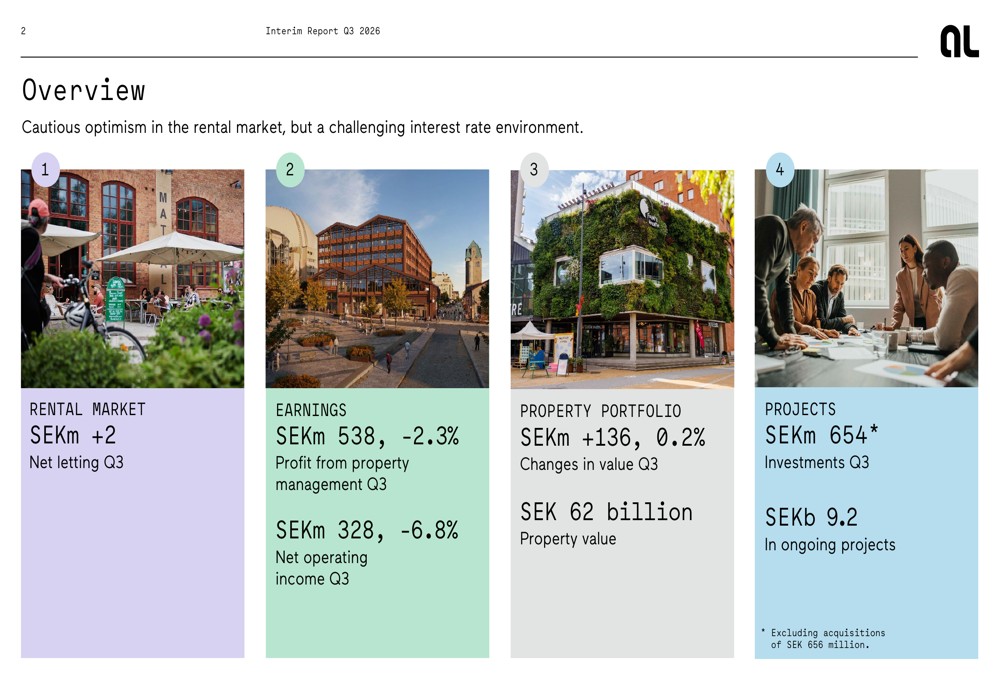Select the meeting room team photo
Screen dimensions: 1000x685
[x=867, y=279]
